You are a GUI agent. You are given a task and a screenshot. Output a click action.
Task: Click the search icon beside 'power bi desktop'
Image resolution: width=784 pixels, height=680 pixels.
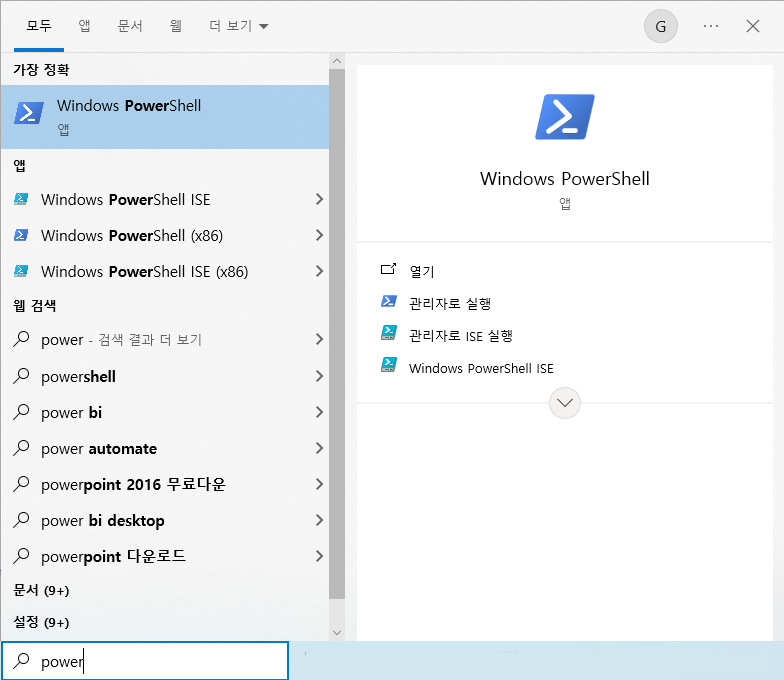click(x=21, y=520)
